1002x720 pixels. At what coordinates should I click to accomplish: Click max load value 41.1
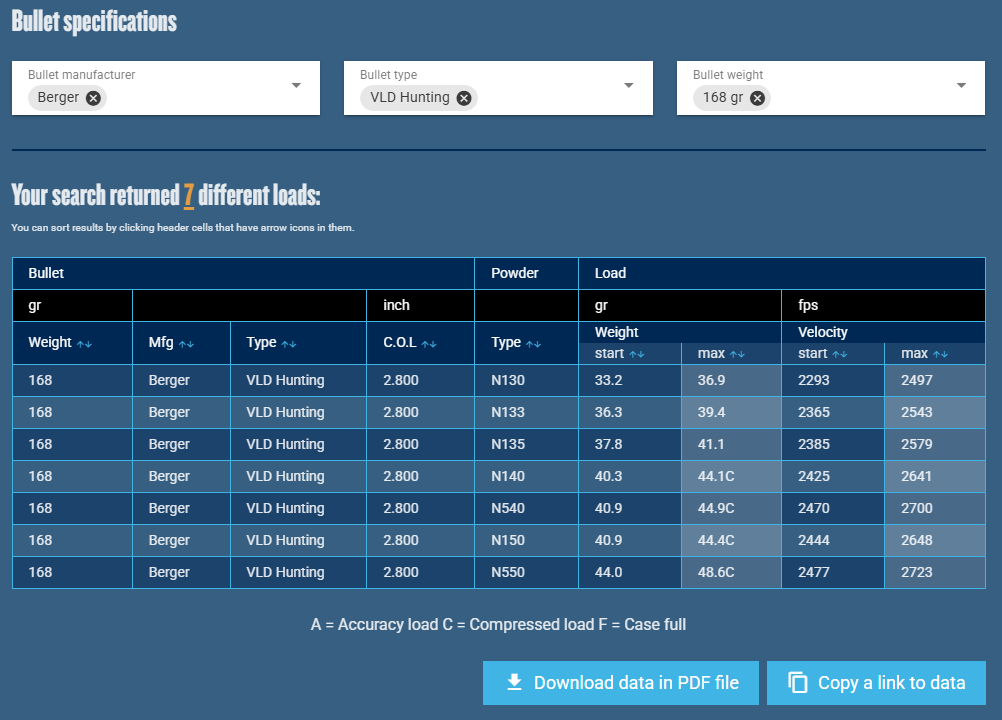[711, 445]
